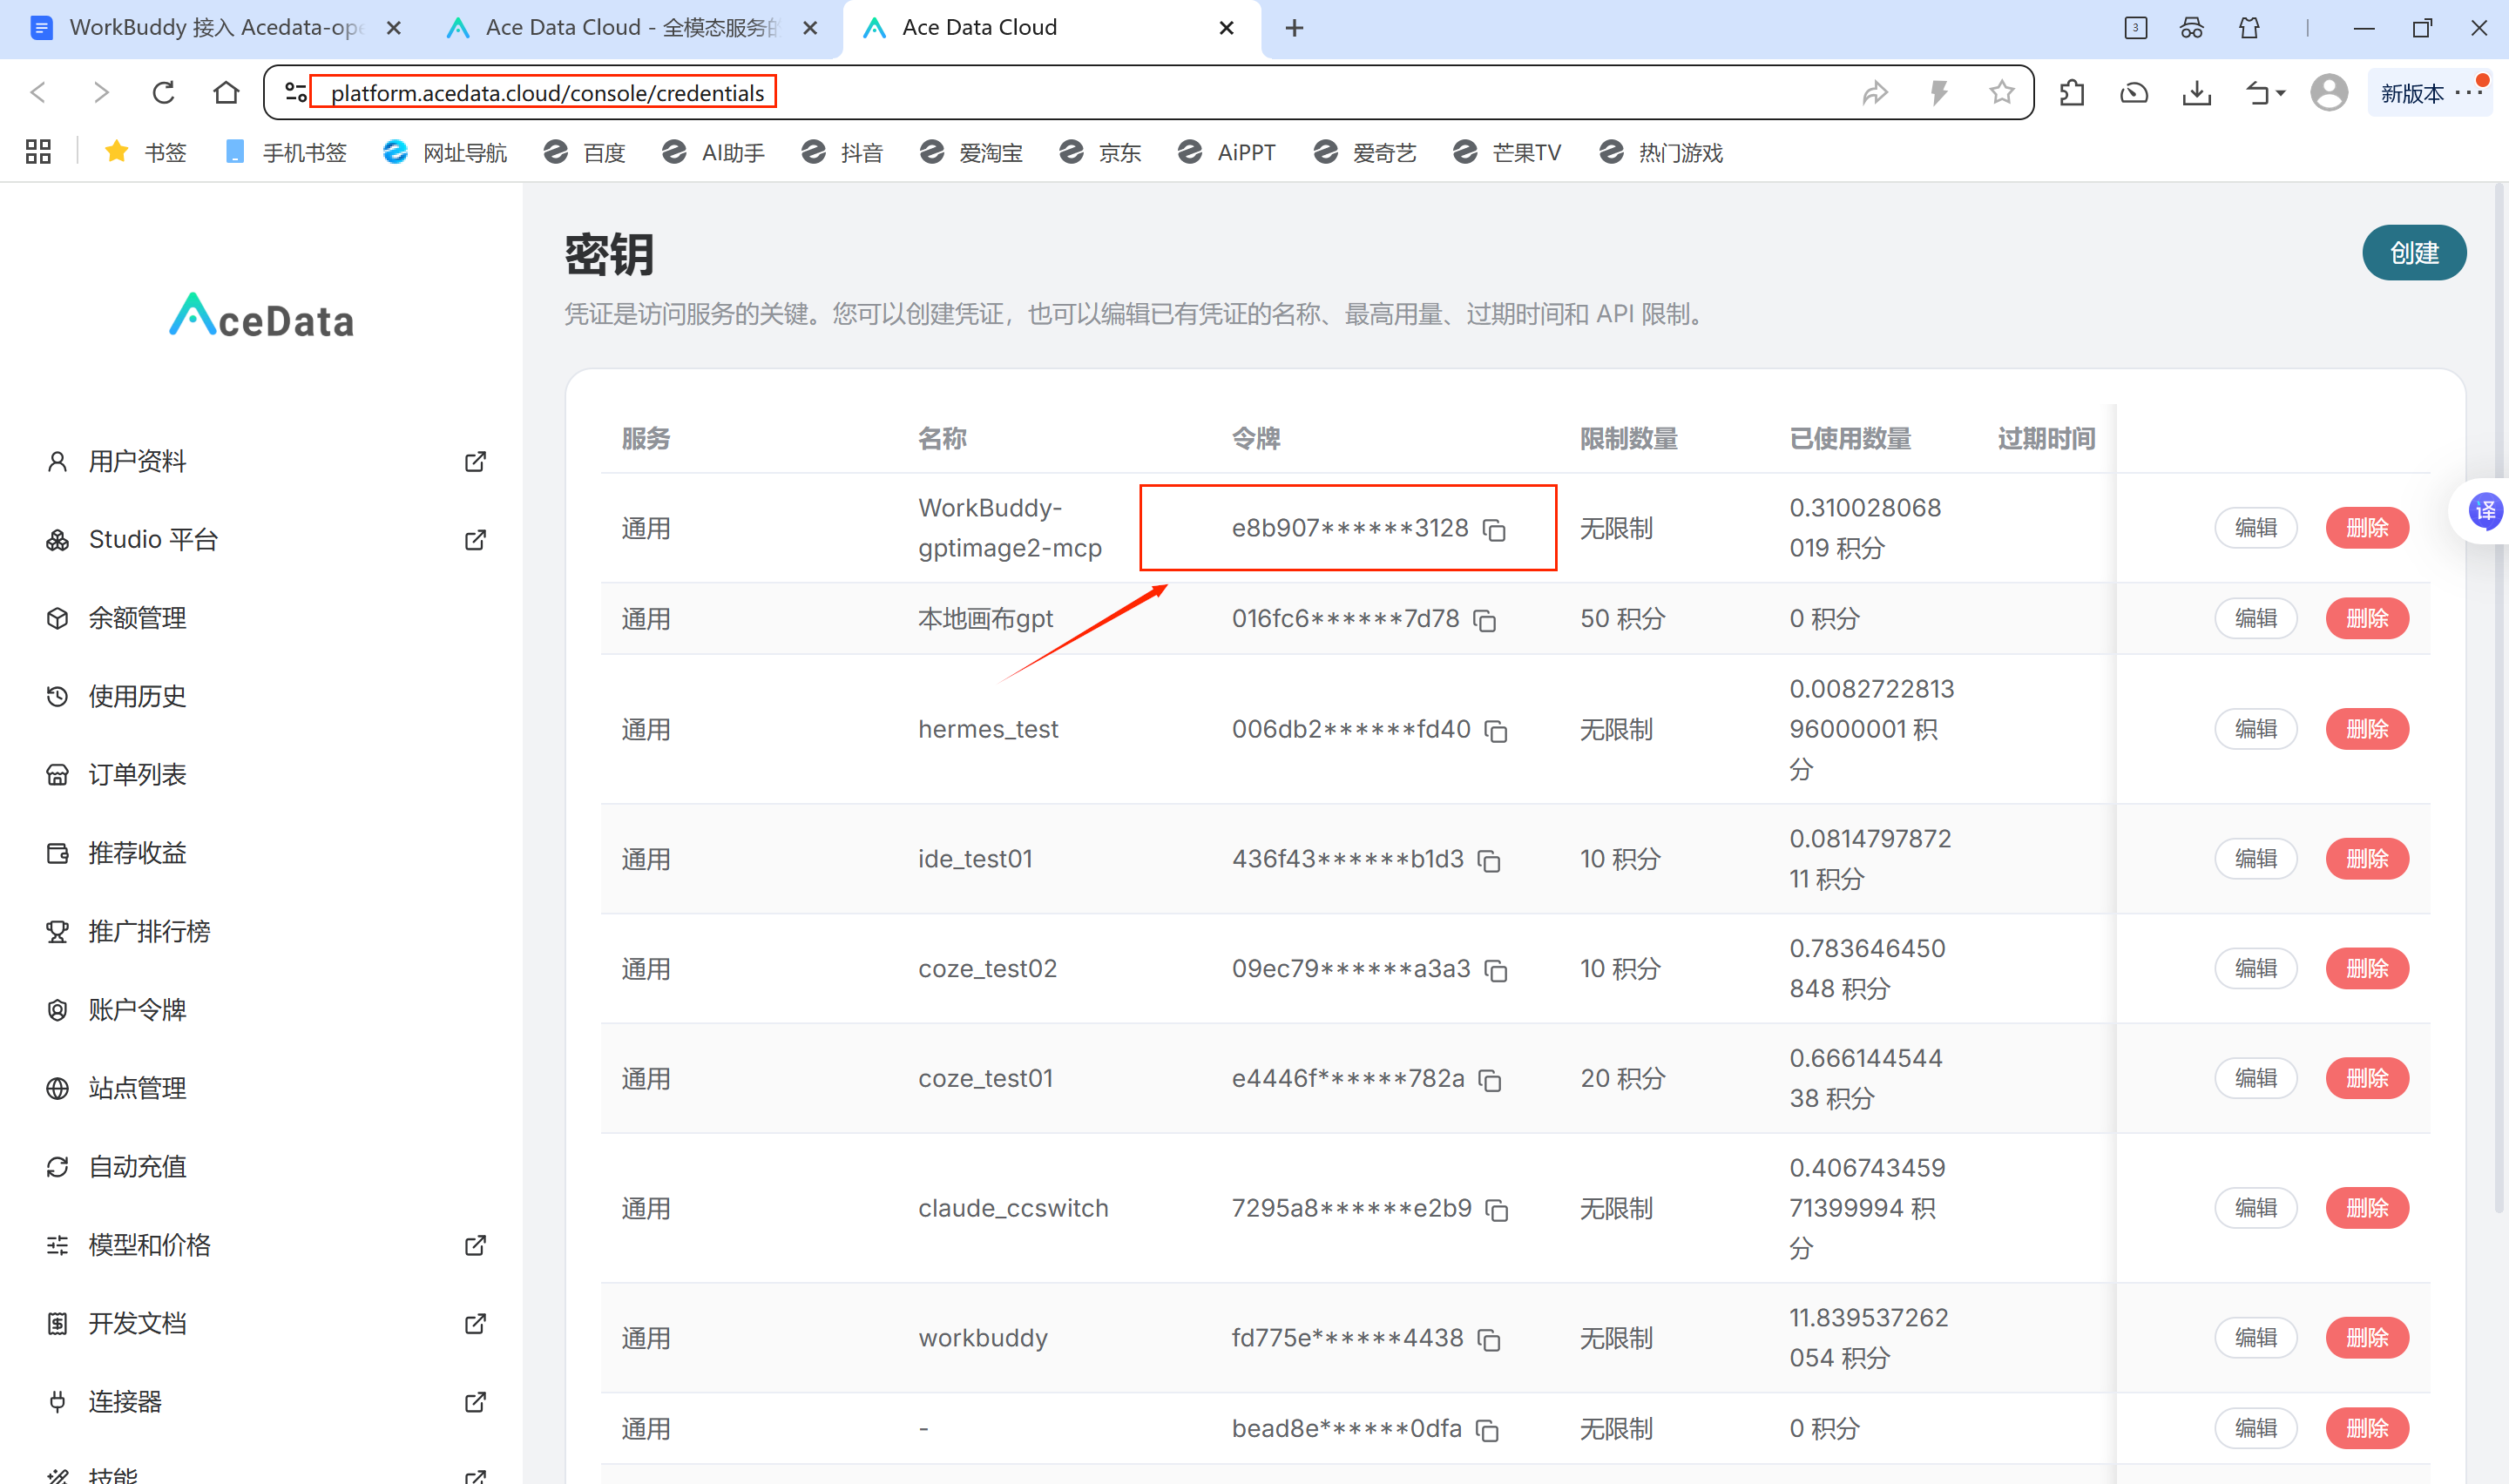Copy the coze_test02 token 09ec79
Screen dimensions: 2509x1484
click(1496, 971)
